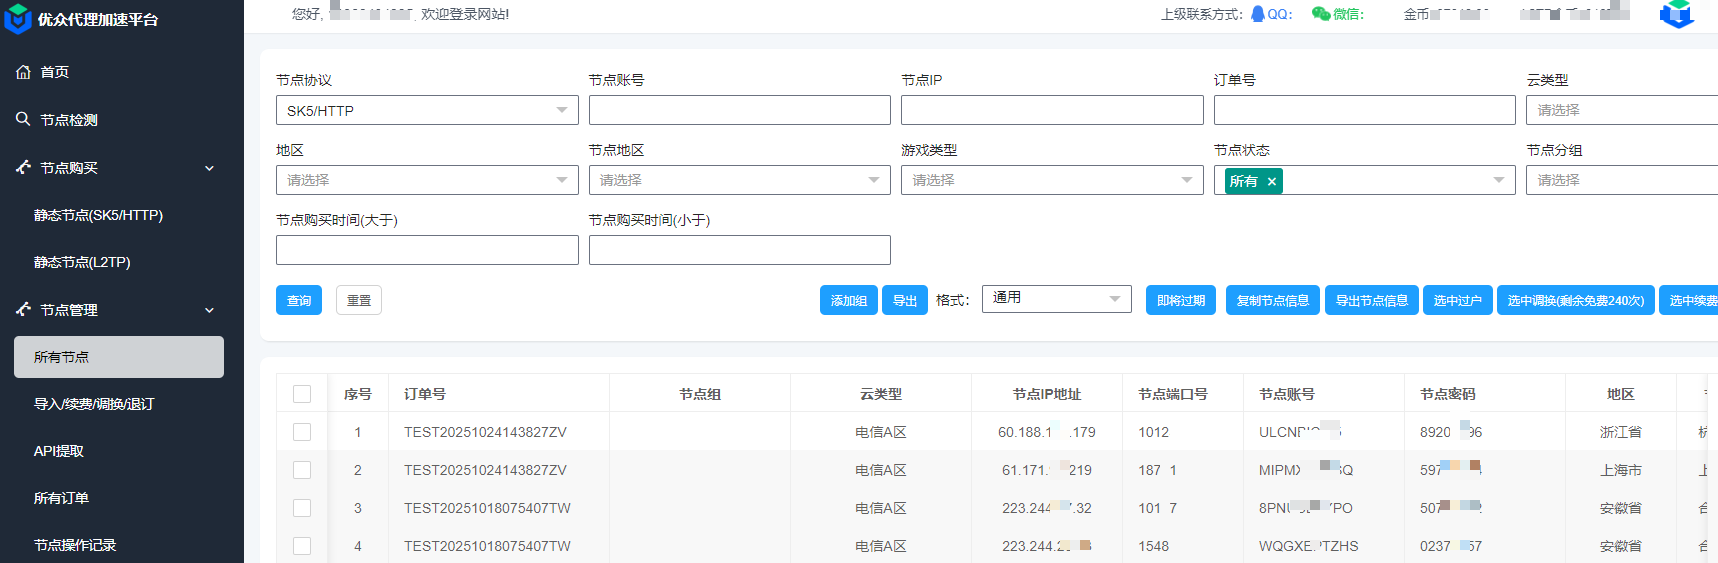Open API提取 menu item
Viewport: 1718px width, 563px height.
(x=59, y=451)
